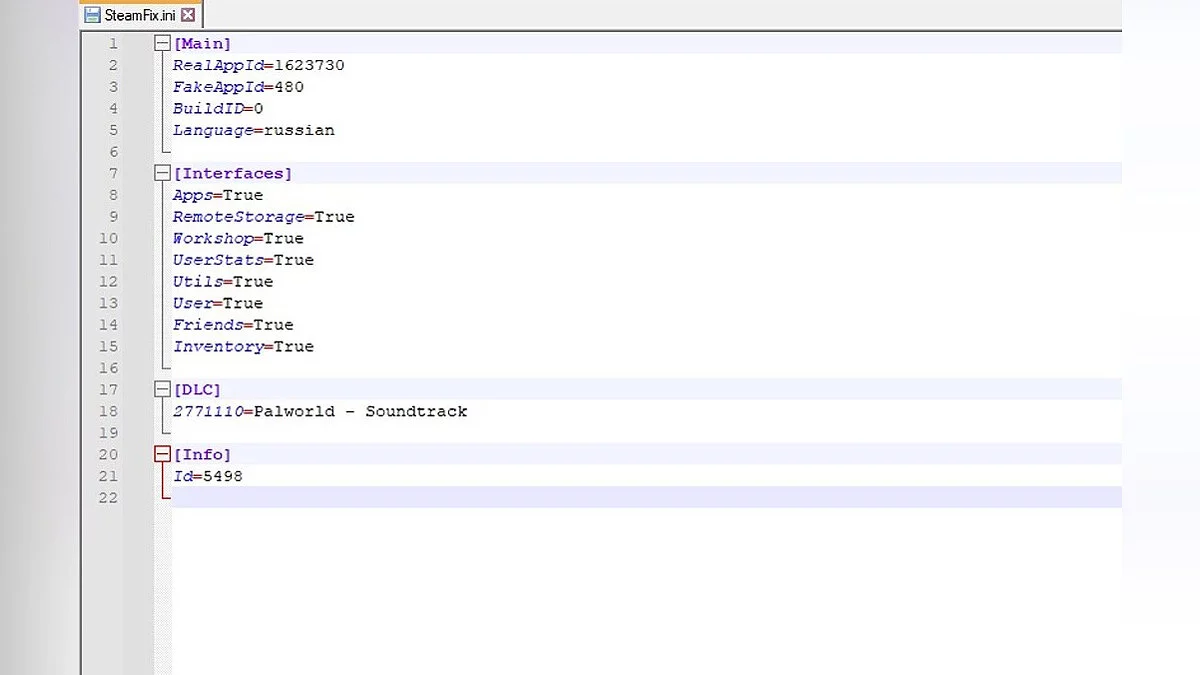Click the save icon on SteamFix.ini tab
This screenshot has width=1200, height=675.
coord(93,15)
